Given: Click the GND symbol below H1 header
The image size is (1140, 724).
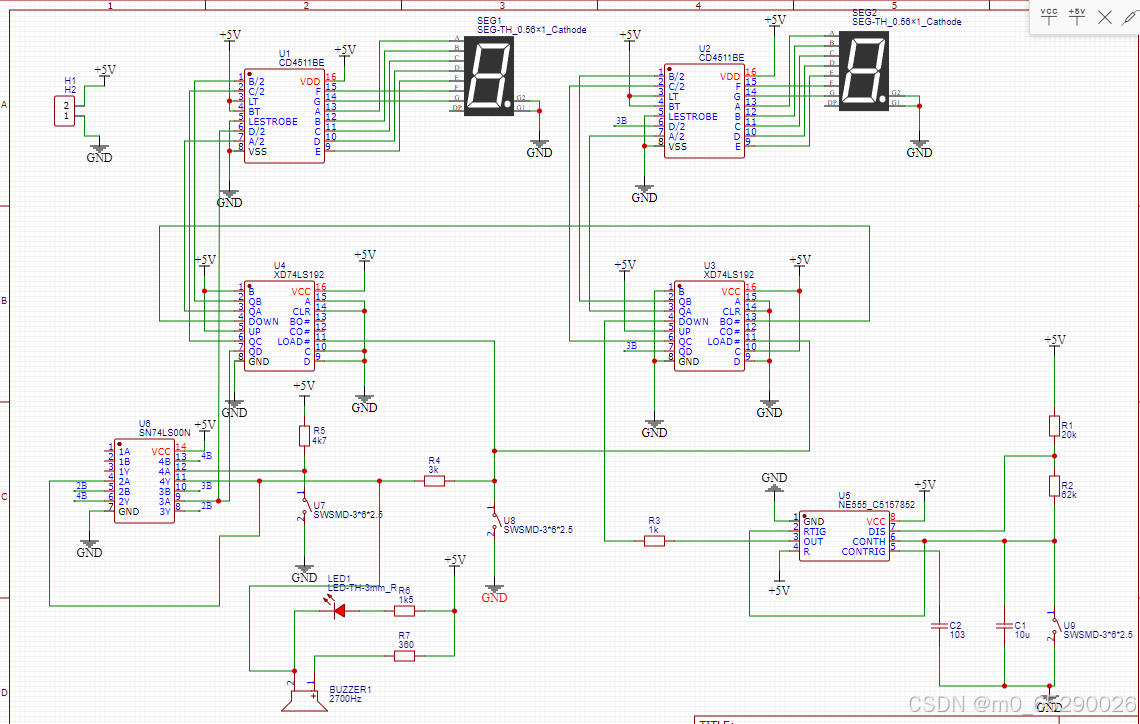Looking at the screenshot, I should 100,151.
